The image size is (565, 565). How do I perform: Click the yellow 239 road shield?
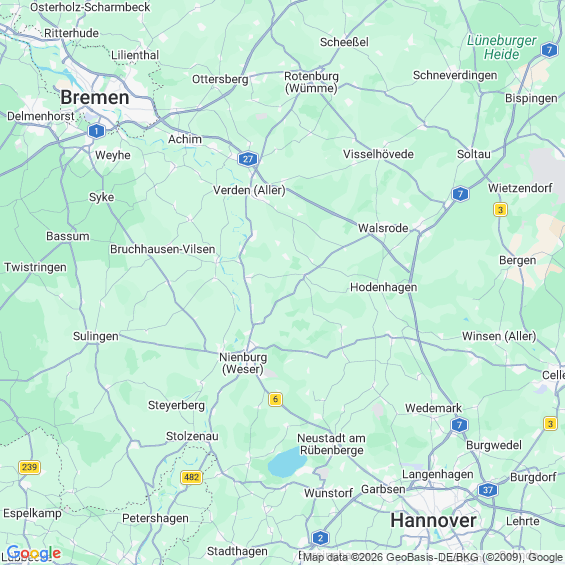pos(29,467)
